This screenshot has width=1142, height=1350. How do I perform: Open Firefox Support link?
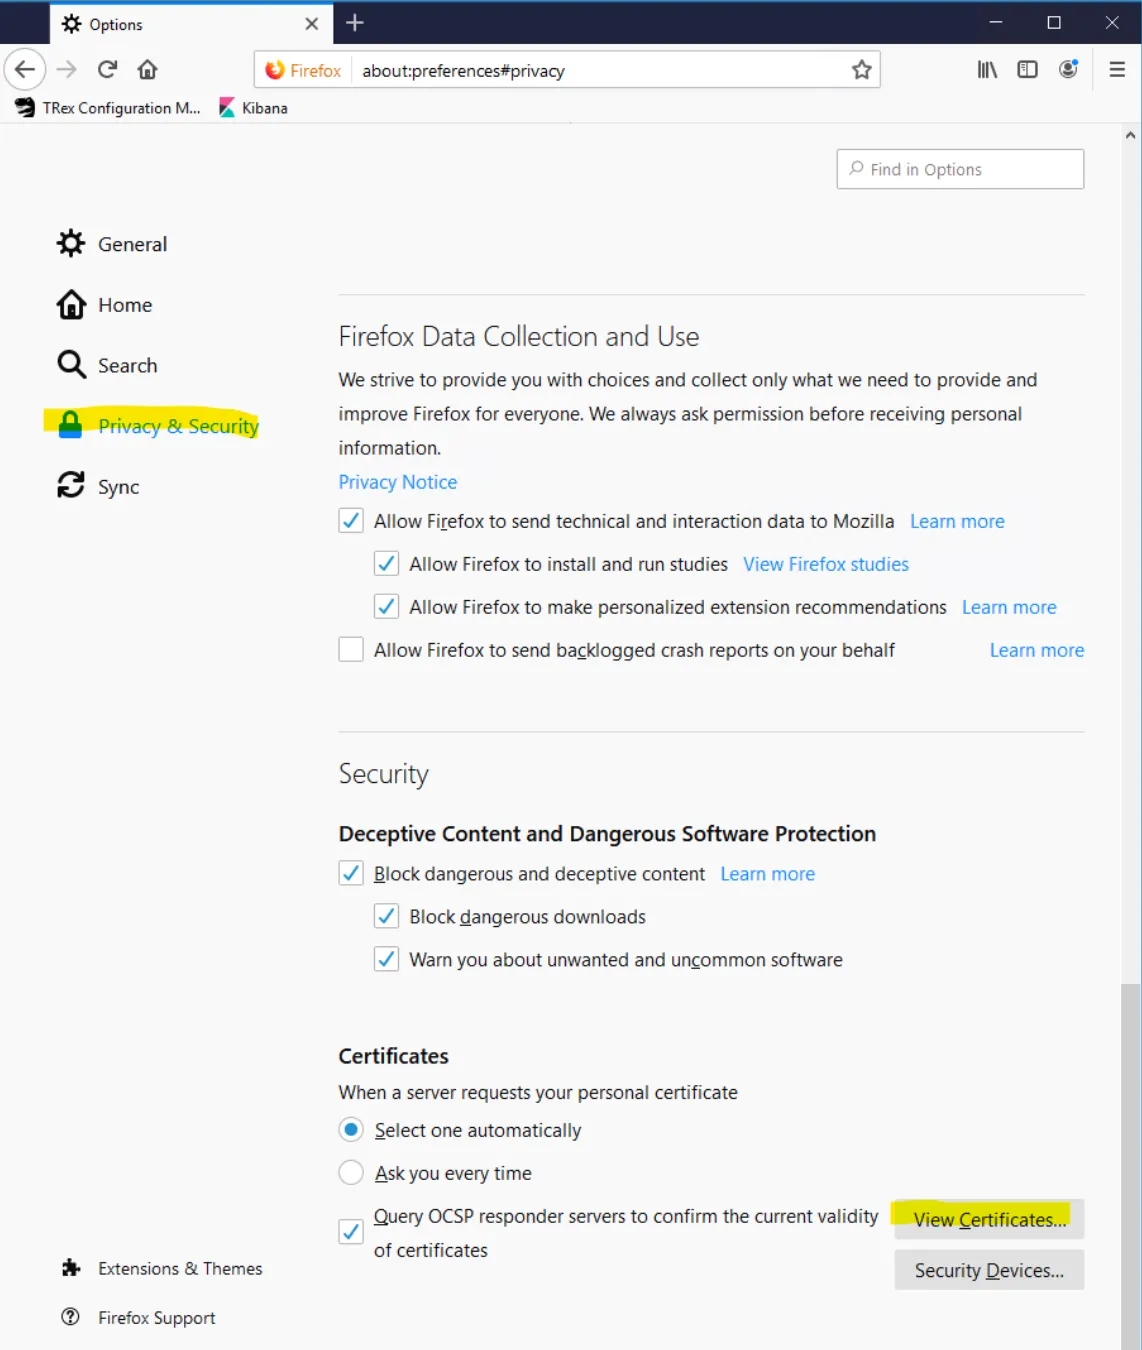138,1318
